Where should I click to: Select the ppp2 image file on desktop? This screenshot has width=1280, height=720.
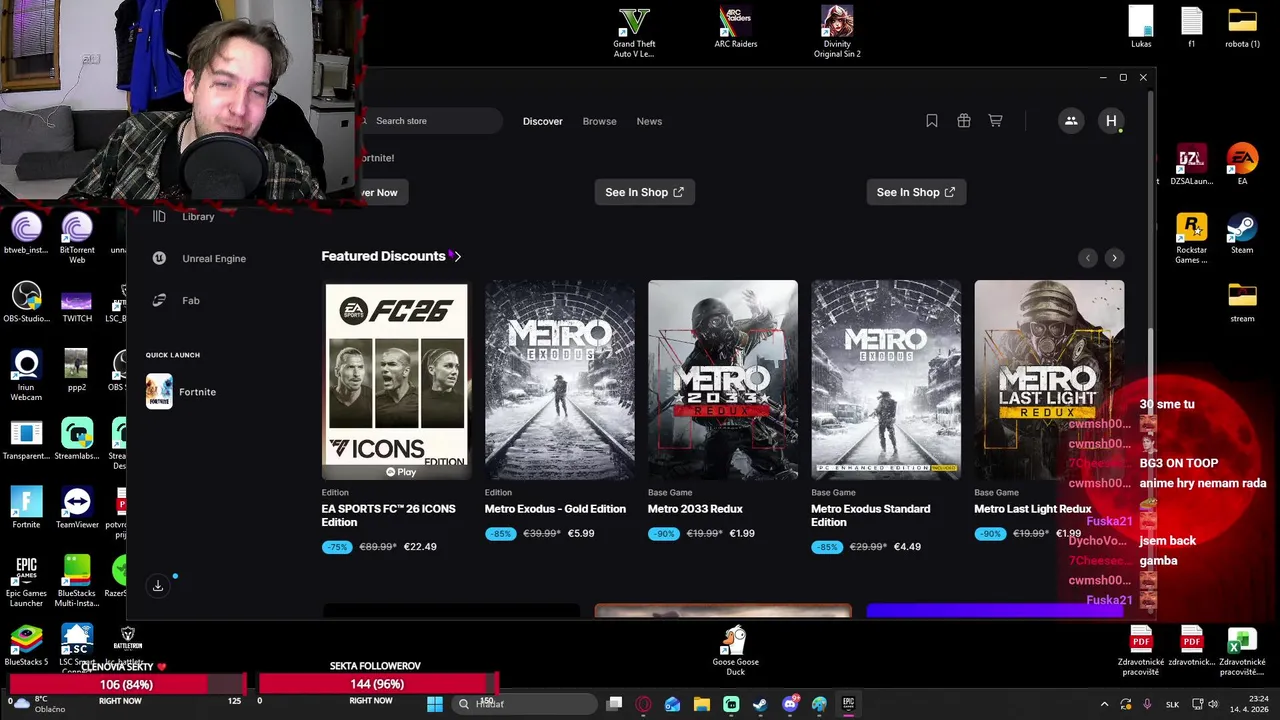(x=77, y=371)
